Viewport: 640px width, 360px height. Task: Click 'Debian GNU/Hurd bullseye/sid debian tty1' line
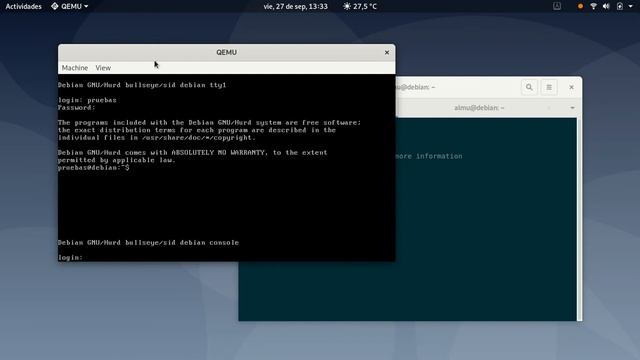(x=142, y=85)
